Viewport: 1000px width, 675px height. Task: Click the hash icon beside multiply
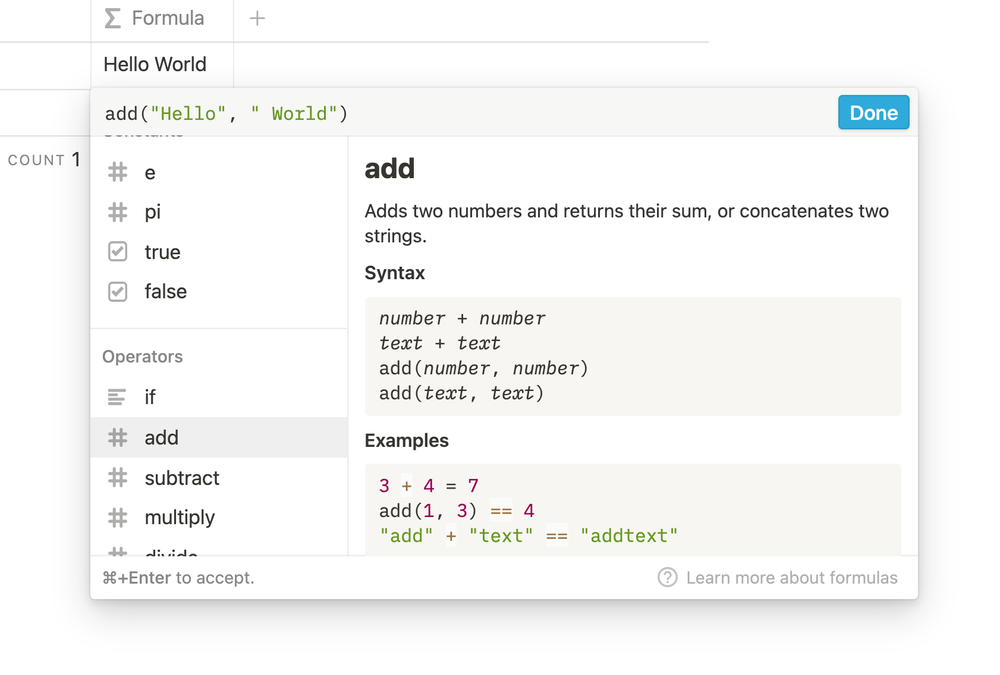[x=117, y=517]
